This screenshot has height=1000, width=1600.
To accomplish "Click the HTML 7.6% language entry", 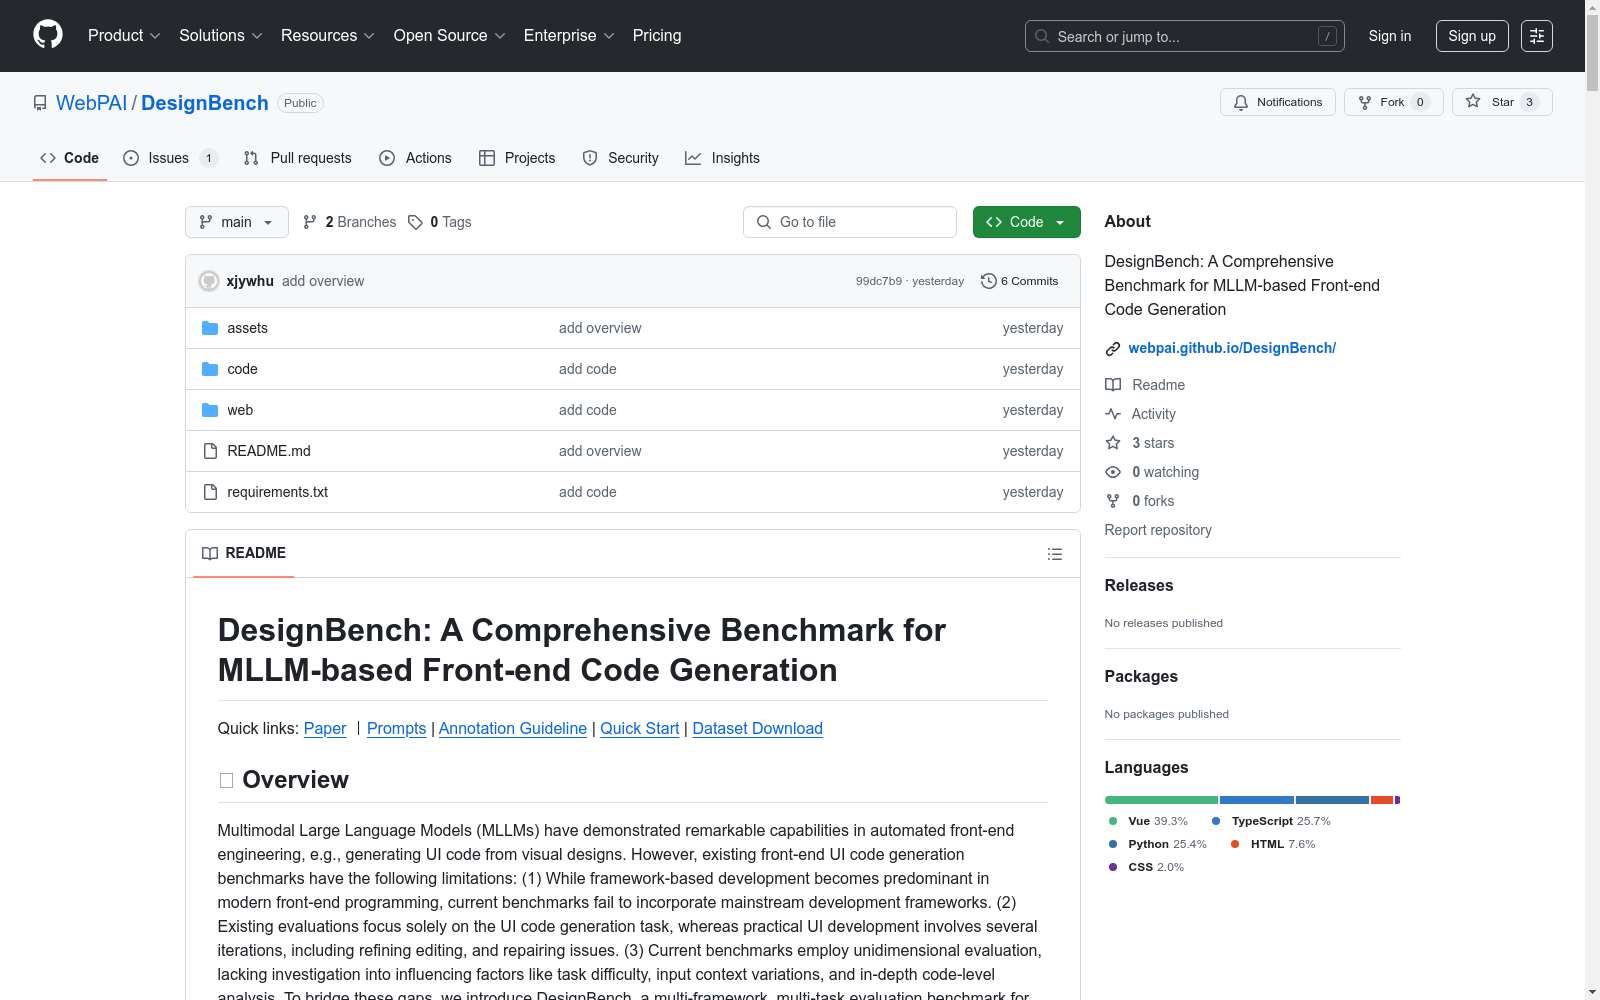I will 1273,844.
